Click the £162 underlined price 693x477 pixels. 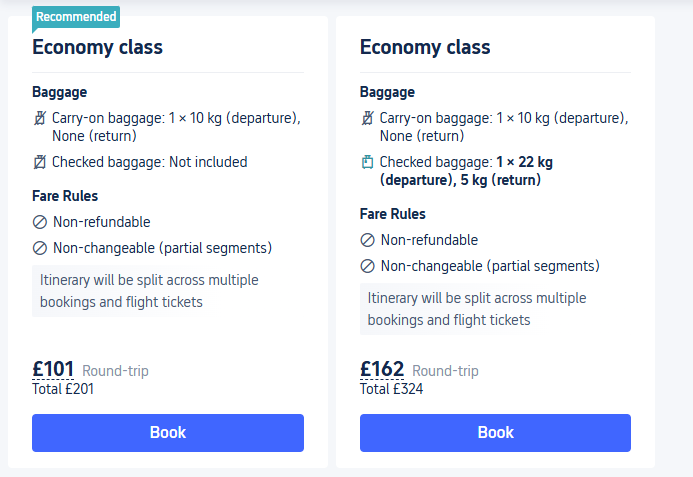382,370
